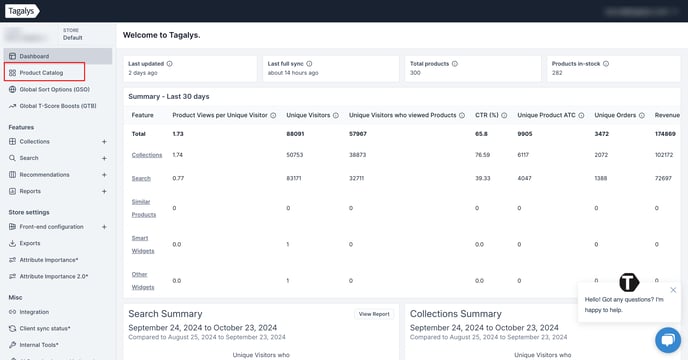Viewport: 688px width, 360px height.
Task: Click the info icon beside Unique Orders
Action: tap(641, 115)
